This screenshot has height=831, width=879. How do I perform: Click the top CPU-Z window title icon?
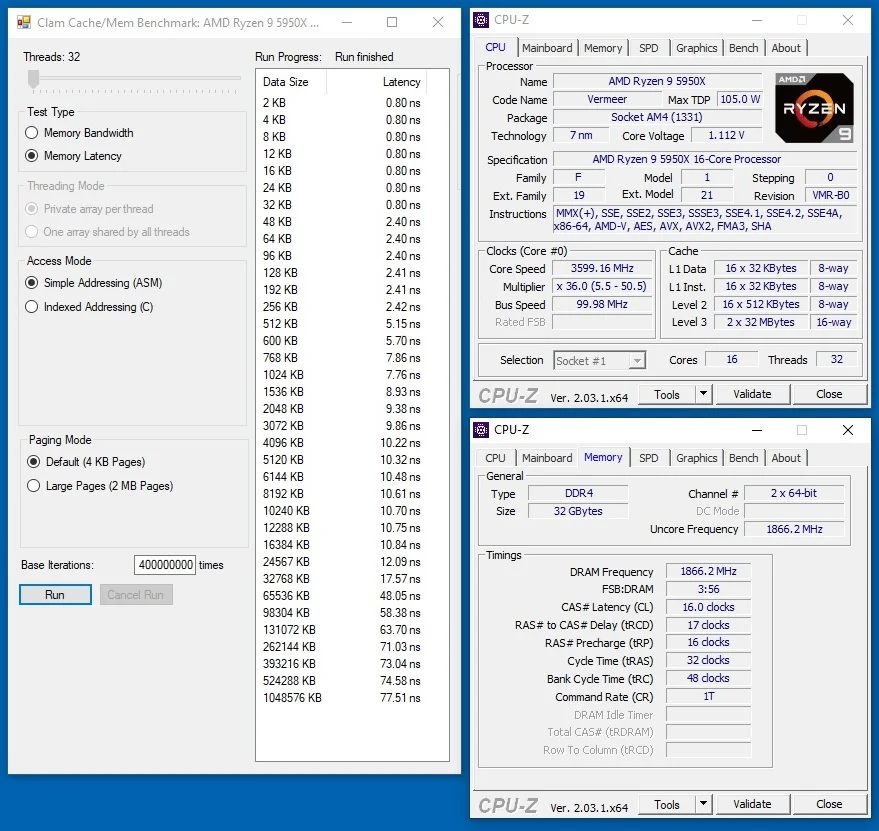point(481,20)
